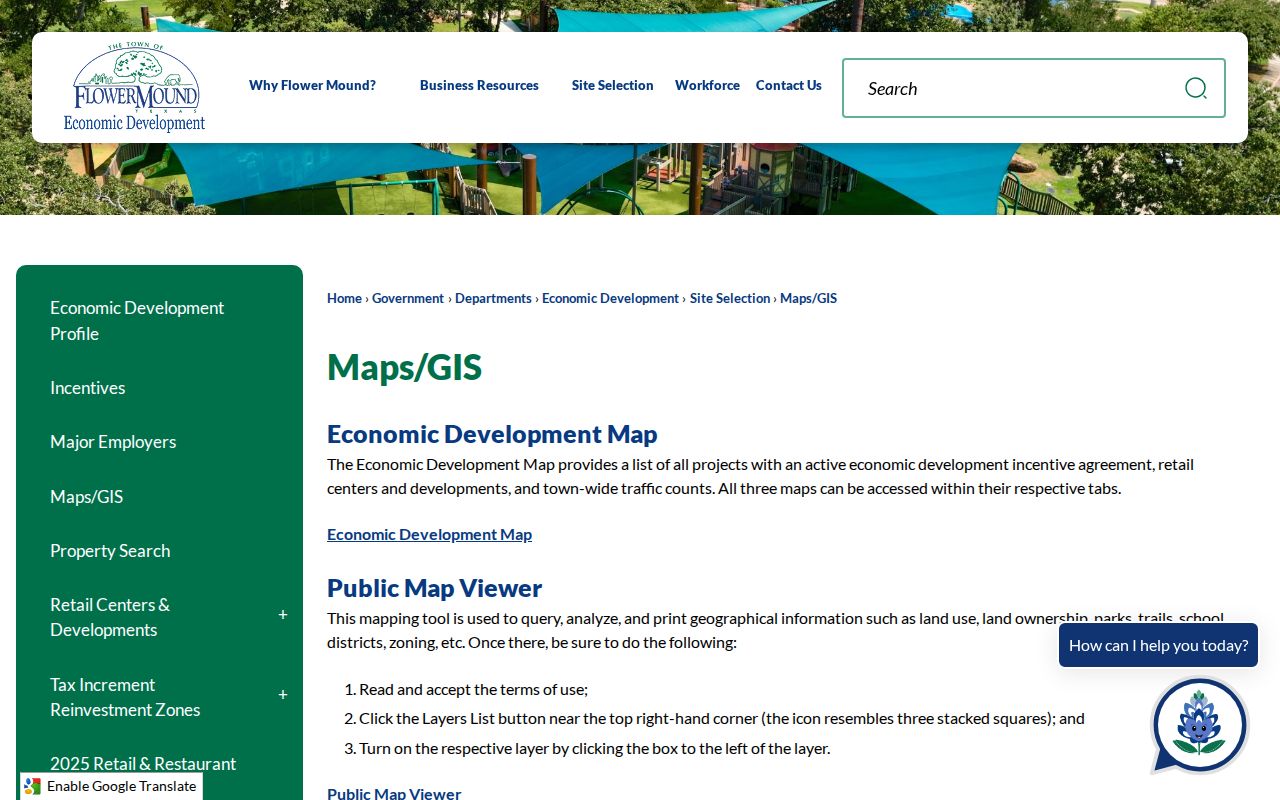Click the Economic Development Map heading
Viewport: 1280px width, 800px height.
click(x=492, y=434)
